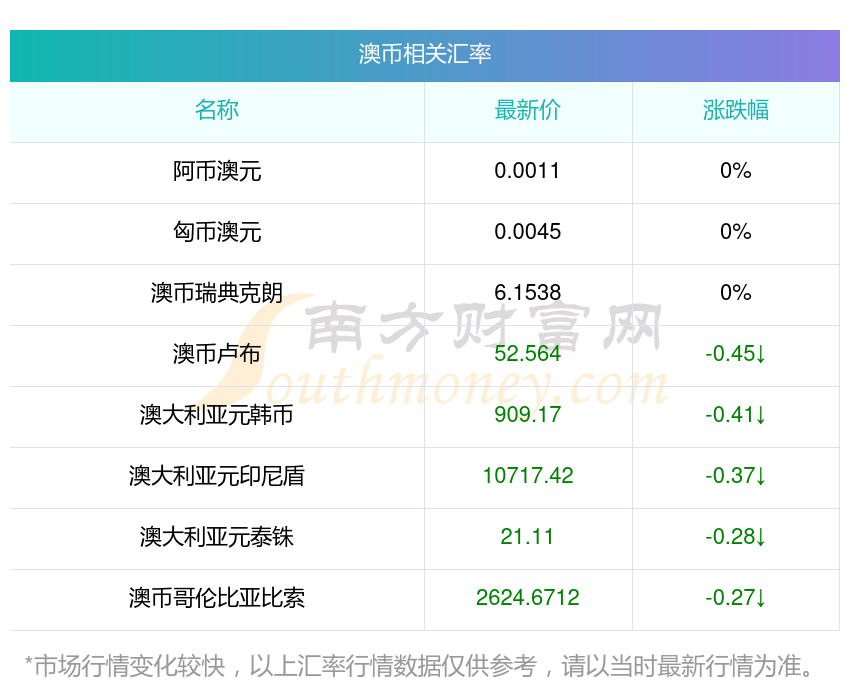Select the 澳大利亚元泰铢 row name
The image size is (850, 698).
[x=217, y=537]
